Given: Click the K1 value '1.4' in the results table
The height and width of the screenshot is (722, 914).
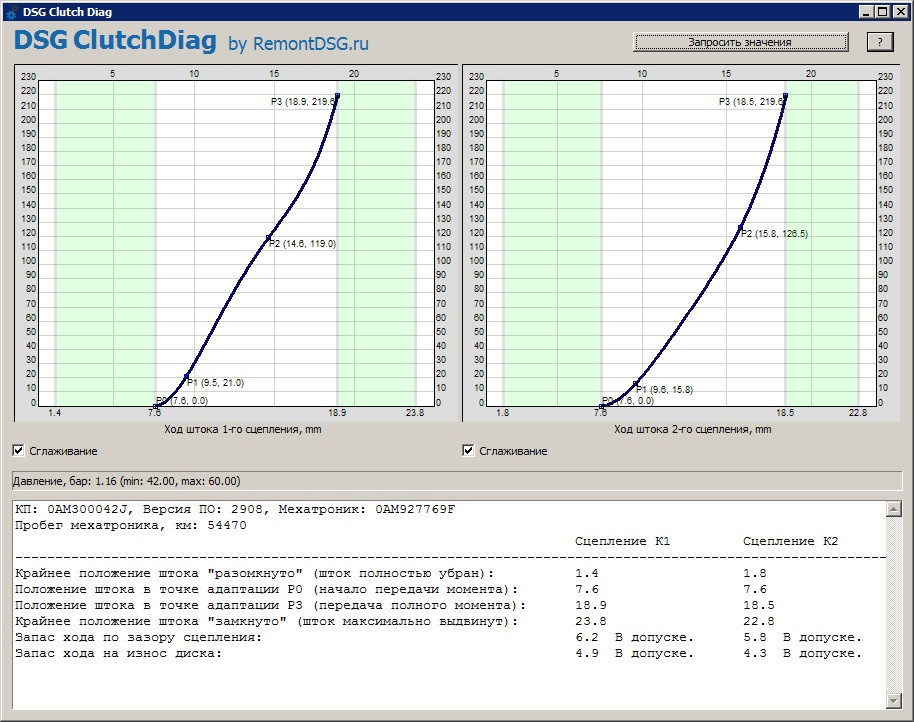Looking at the screenshot, I should click(x=587, y=573).
